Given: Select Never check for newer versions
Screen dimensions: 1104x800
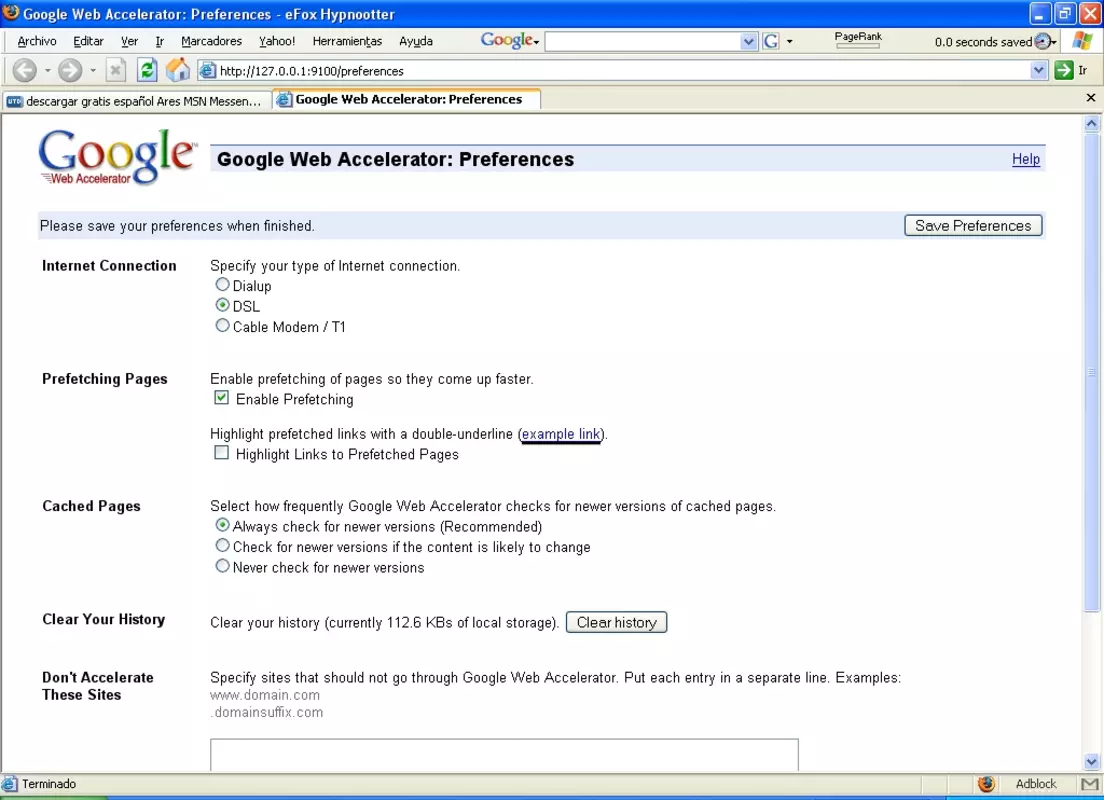Looking at the screenshot, I should pyautogui.click(x=222, y=565).
